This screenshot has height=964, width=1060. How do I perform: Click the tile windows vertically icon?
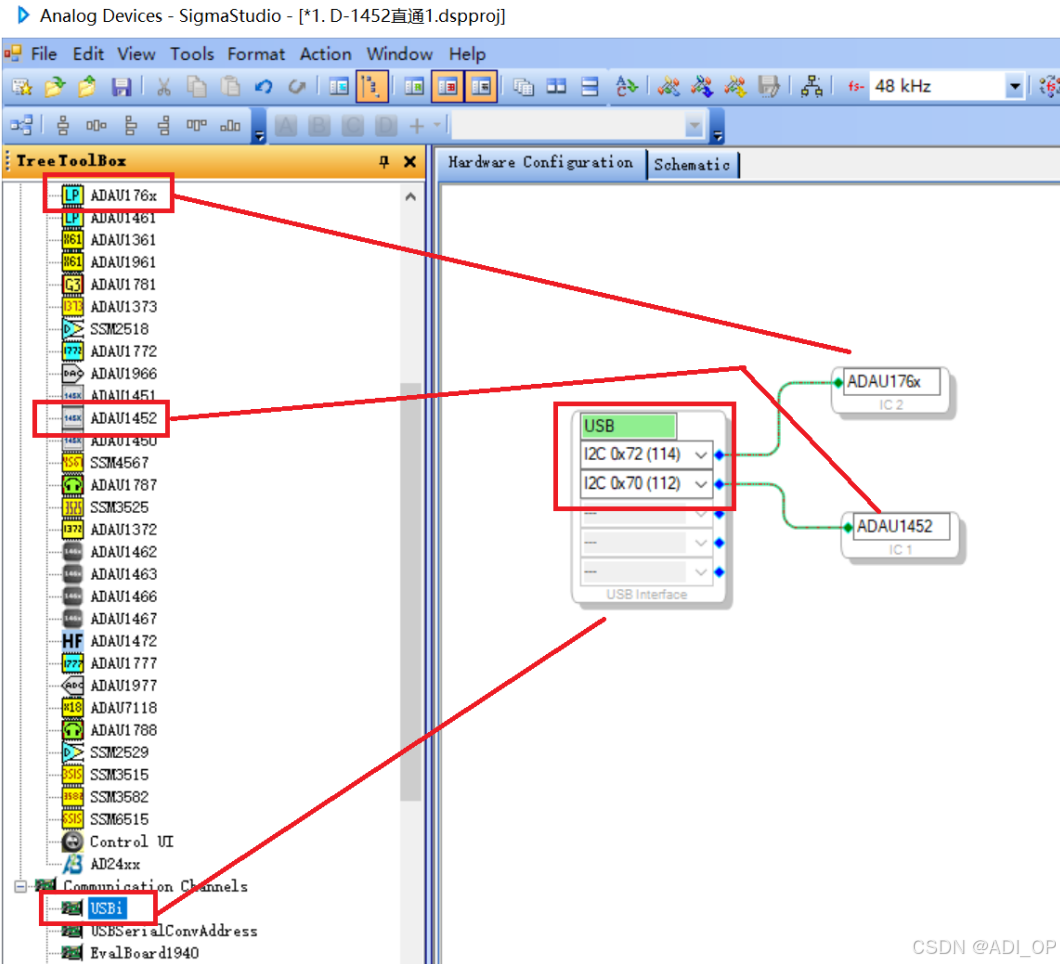pyautogui.click(x=556, y=87)
